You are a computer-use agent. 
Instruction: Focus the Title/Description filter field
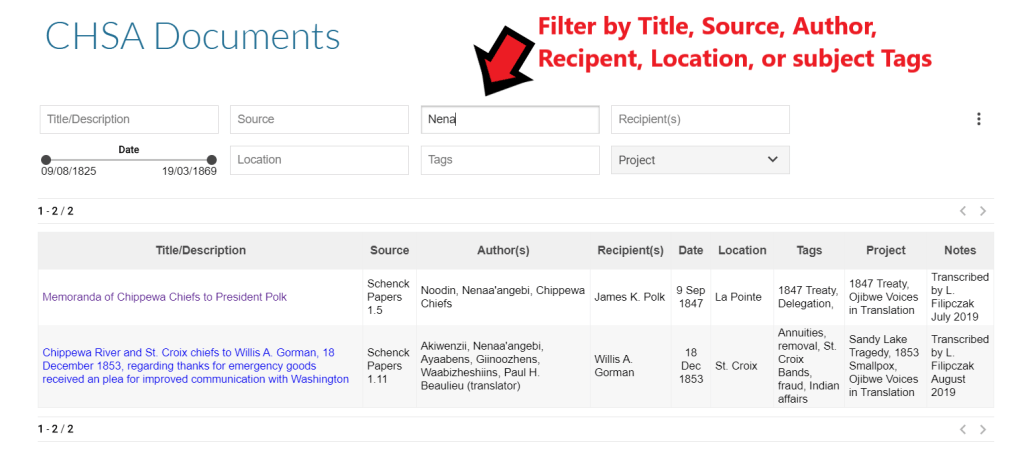click(129, 120)
